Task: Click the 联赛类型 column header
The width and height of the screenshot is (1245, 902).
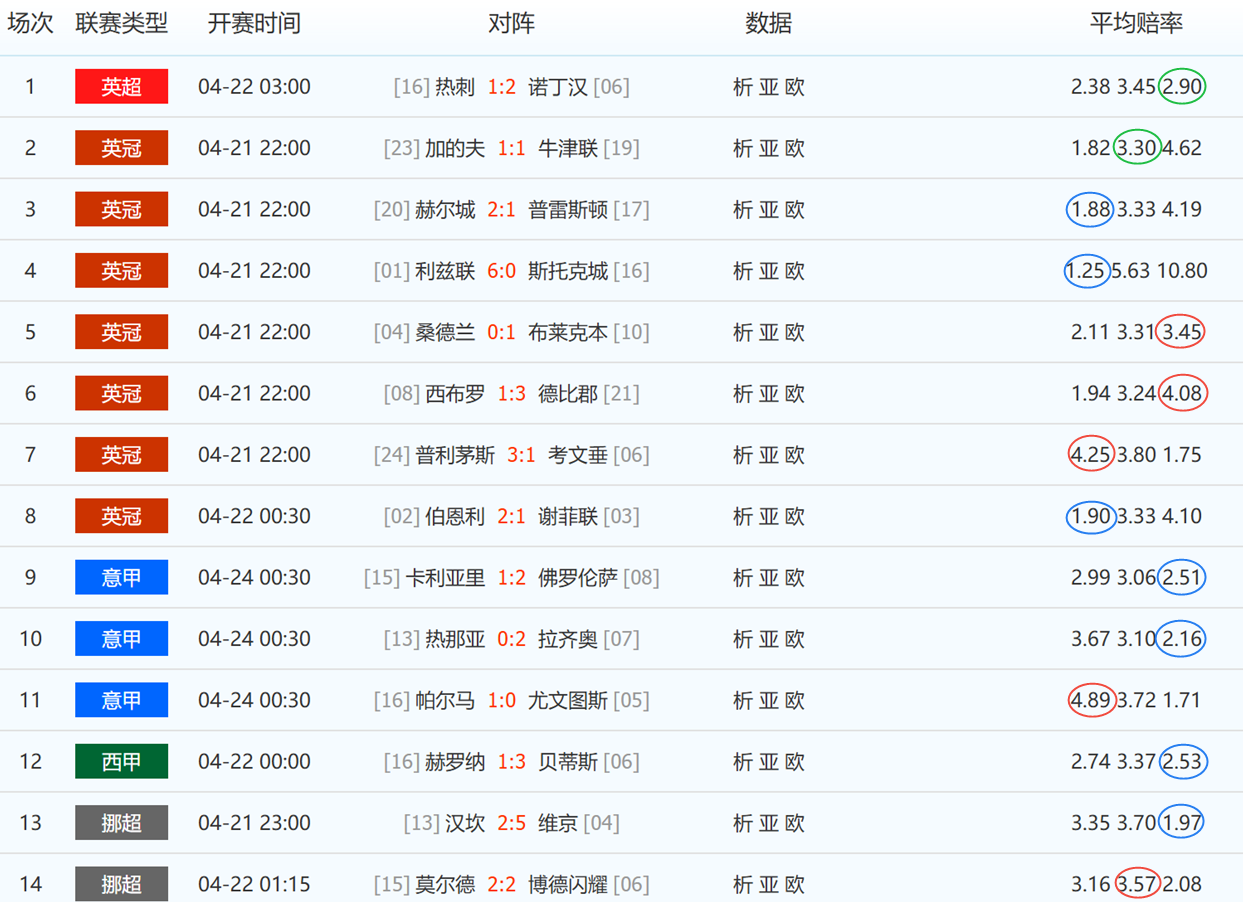Action: point(121,24)
